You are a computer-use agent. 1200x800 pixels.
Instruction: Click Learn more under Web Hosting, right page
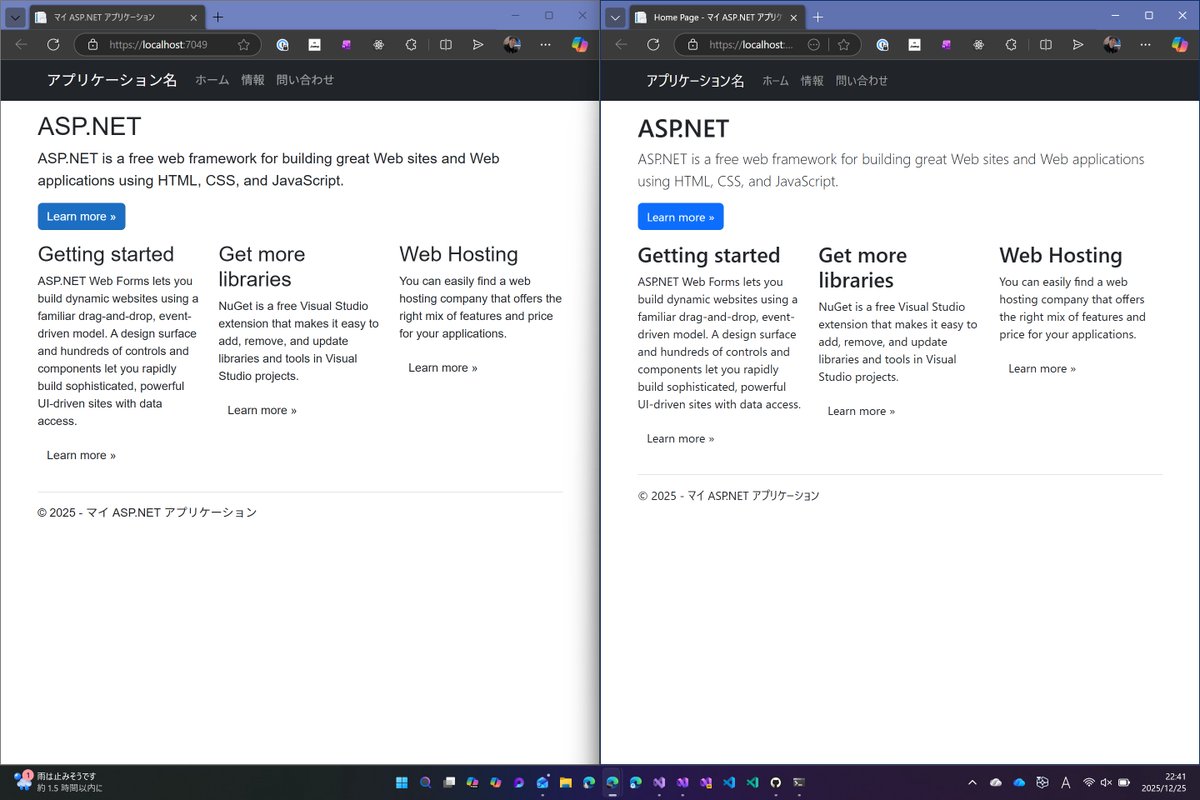click(x=1042, y=369)
